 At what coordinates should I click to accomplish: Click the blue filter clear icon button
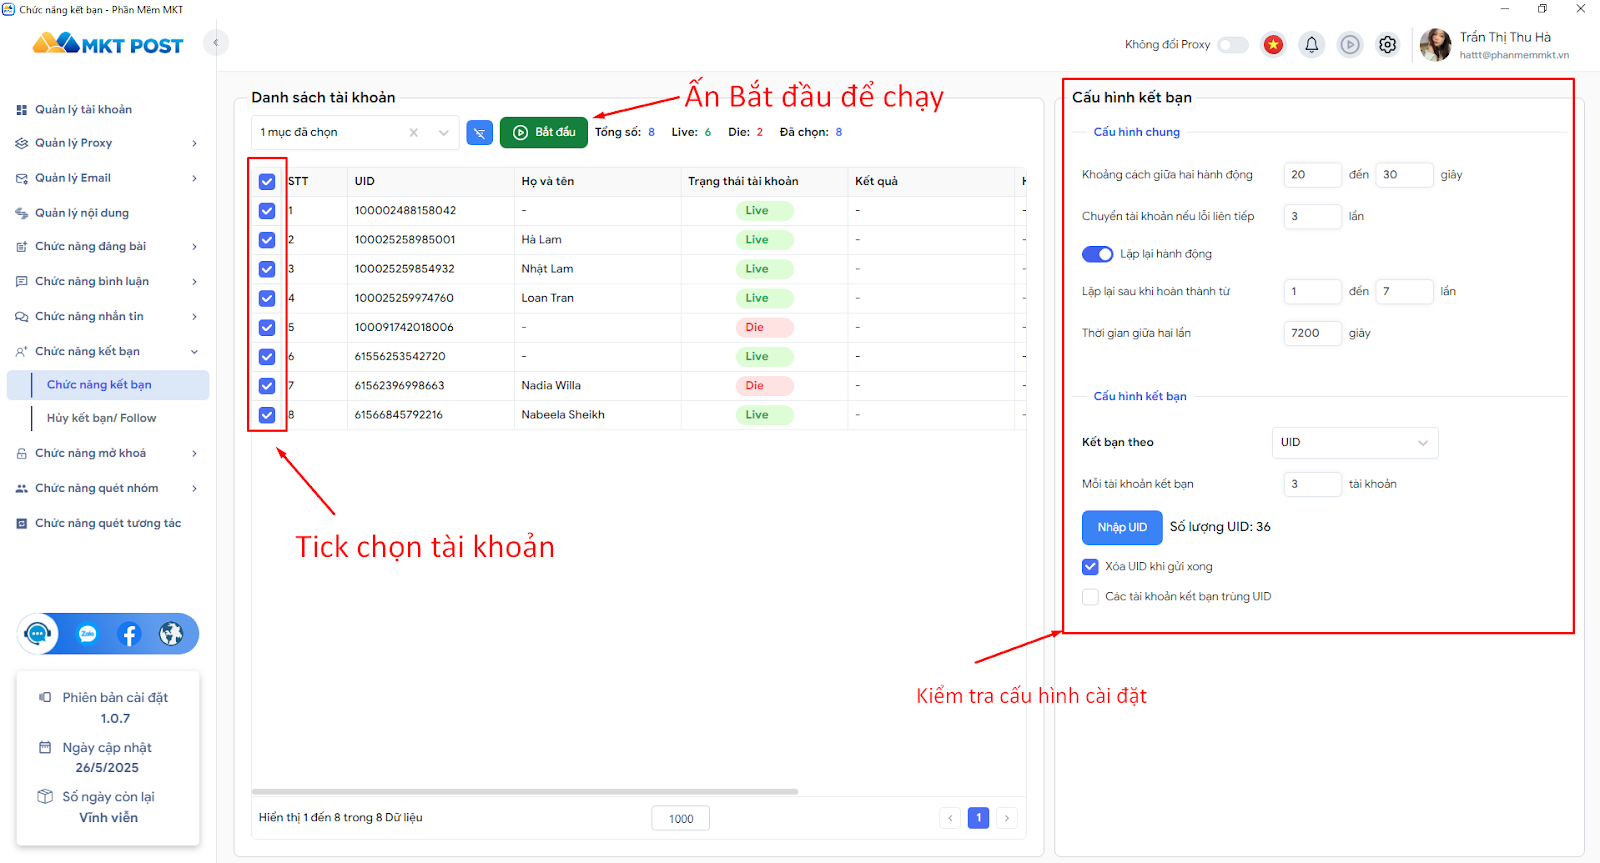pyautogui.click(x=480, y=133)
